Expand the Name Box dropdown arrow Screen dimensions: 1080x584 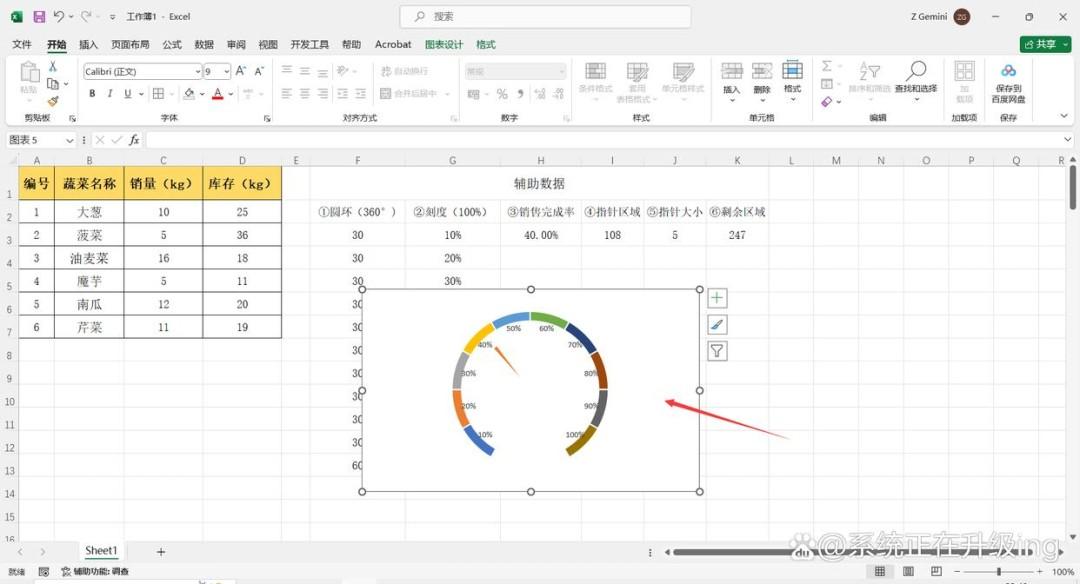[70, 140]
